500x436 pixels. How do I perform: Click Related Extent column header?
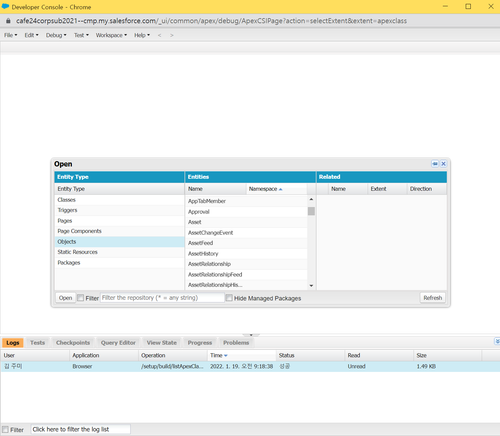pyautogui.click(x=387, y=189)
